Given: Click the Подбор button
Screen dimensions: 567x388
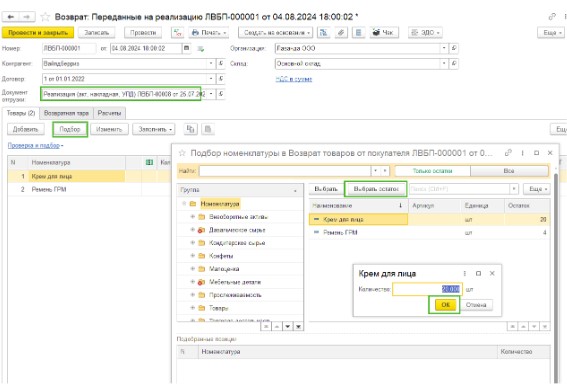Looking at the screenshot, I should (x=70, y=129).
